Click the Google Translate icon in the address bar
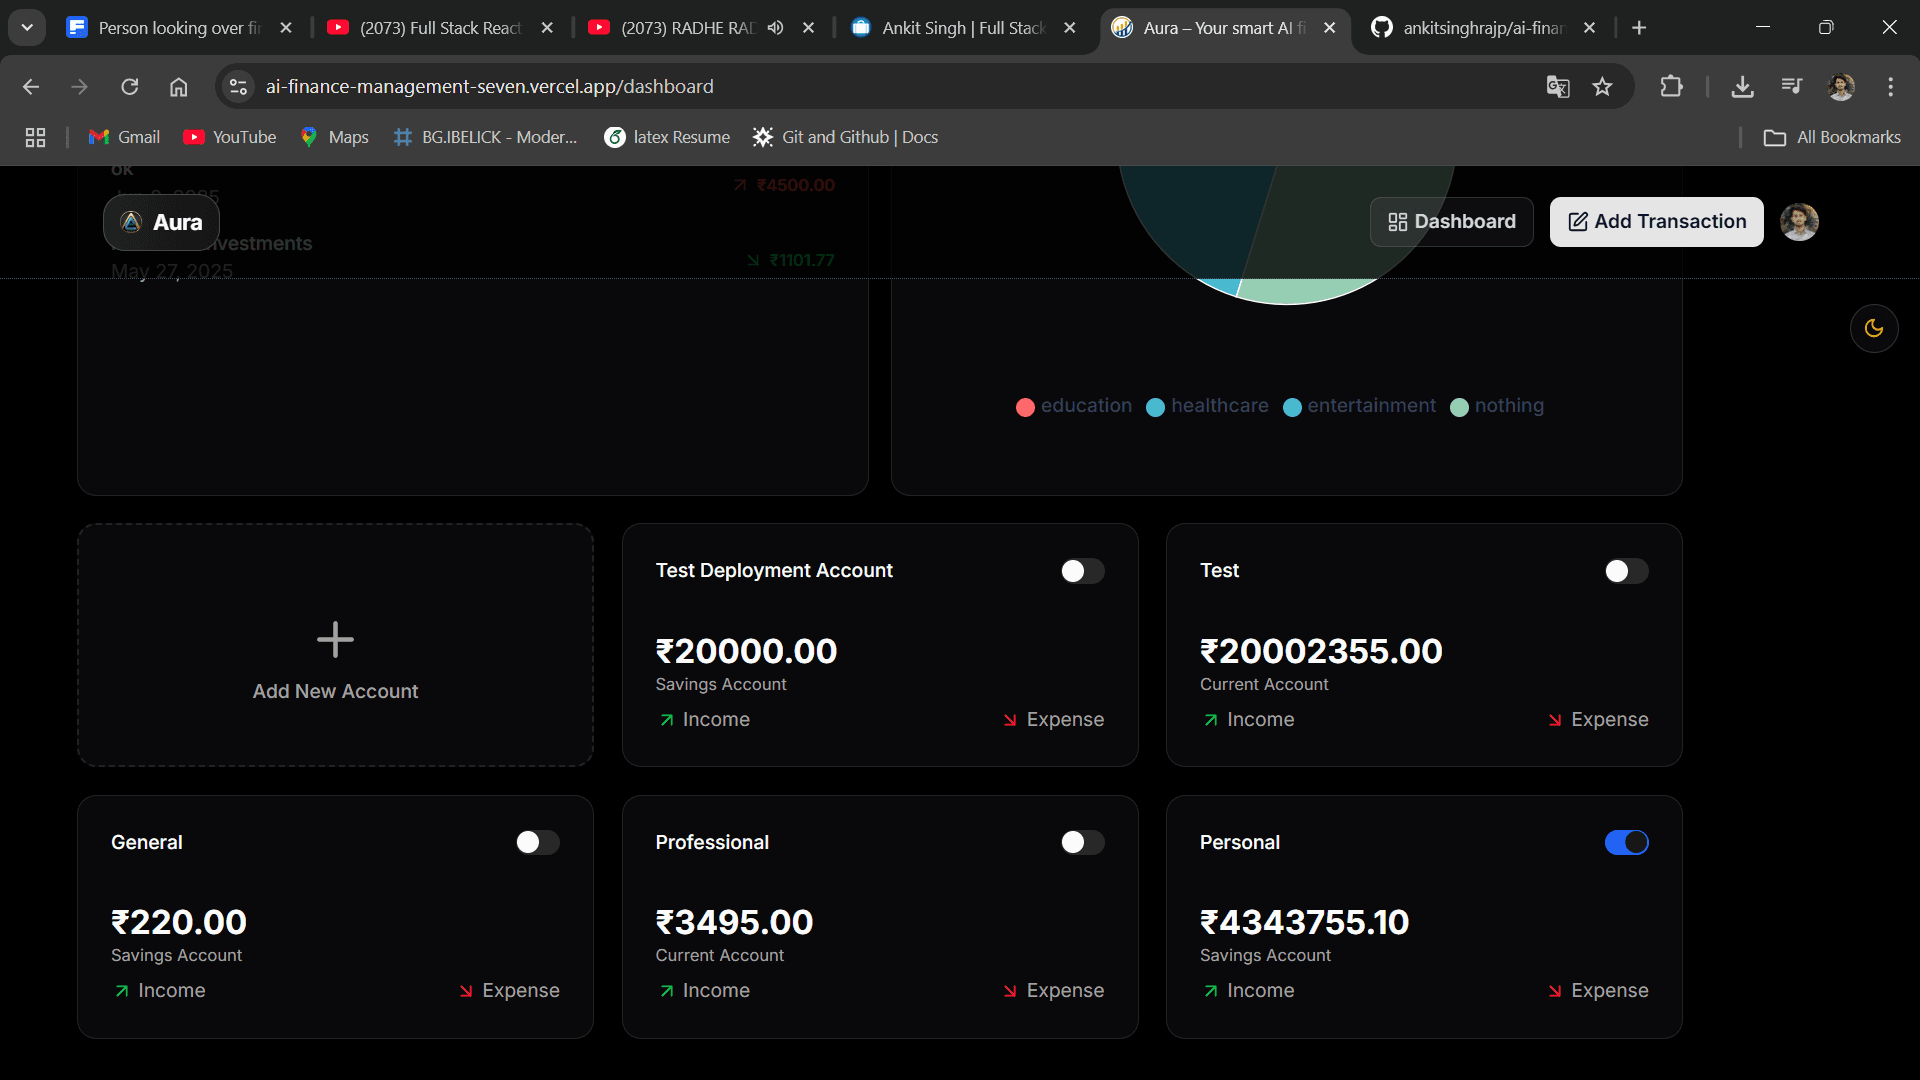Screen dimensions: 1920x1080 coord(1557,87)
